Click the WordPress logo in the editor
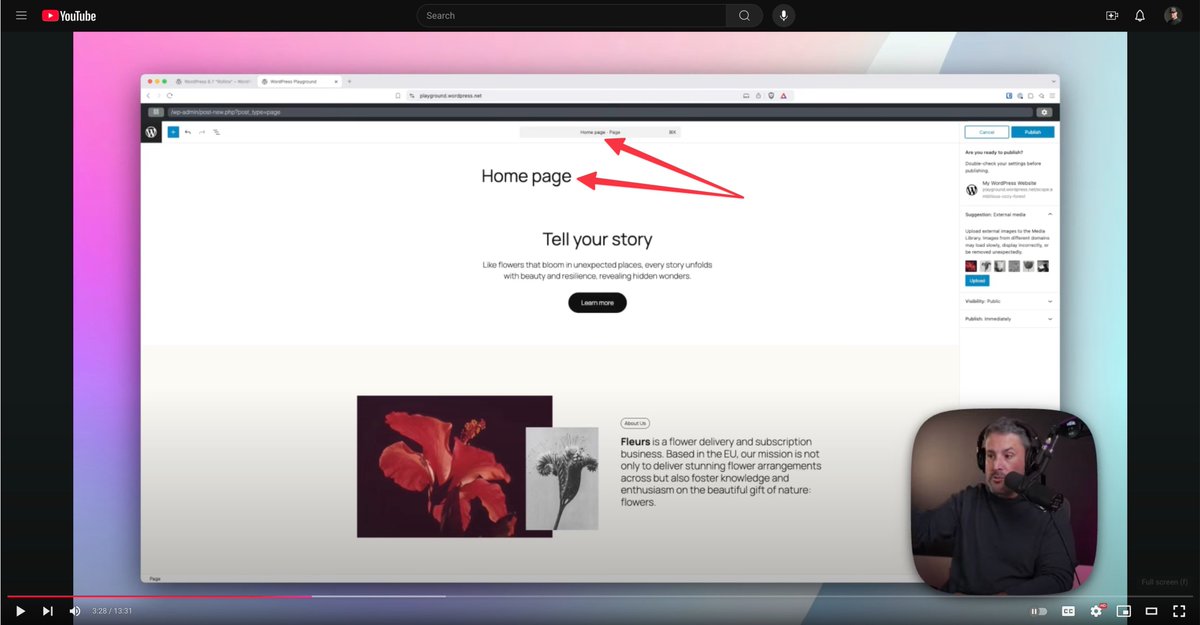Screen dimensions: 1200x625 coord(151,132)
